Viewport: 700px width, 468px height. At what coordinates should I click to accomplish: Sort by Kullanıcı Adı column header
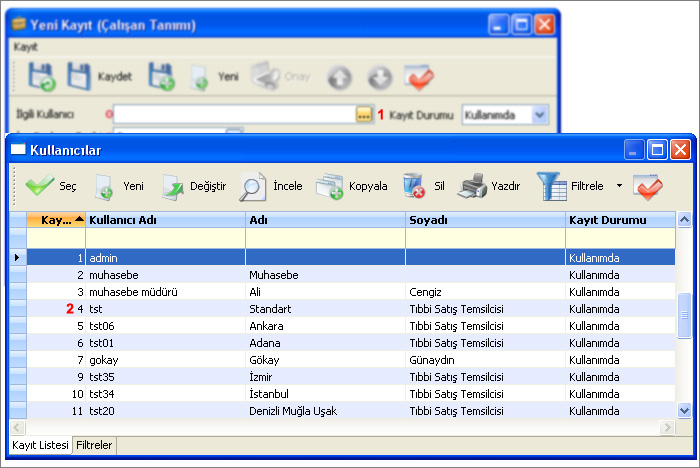click(x=165, y=220)
